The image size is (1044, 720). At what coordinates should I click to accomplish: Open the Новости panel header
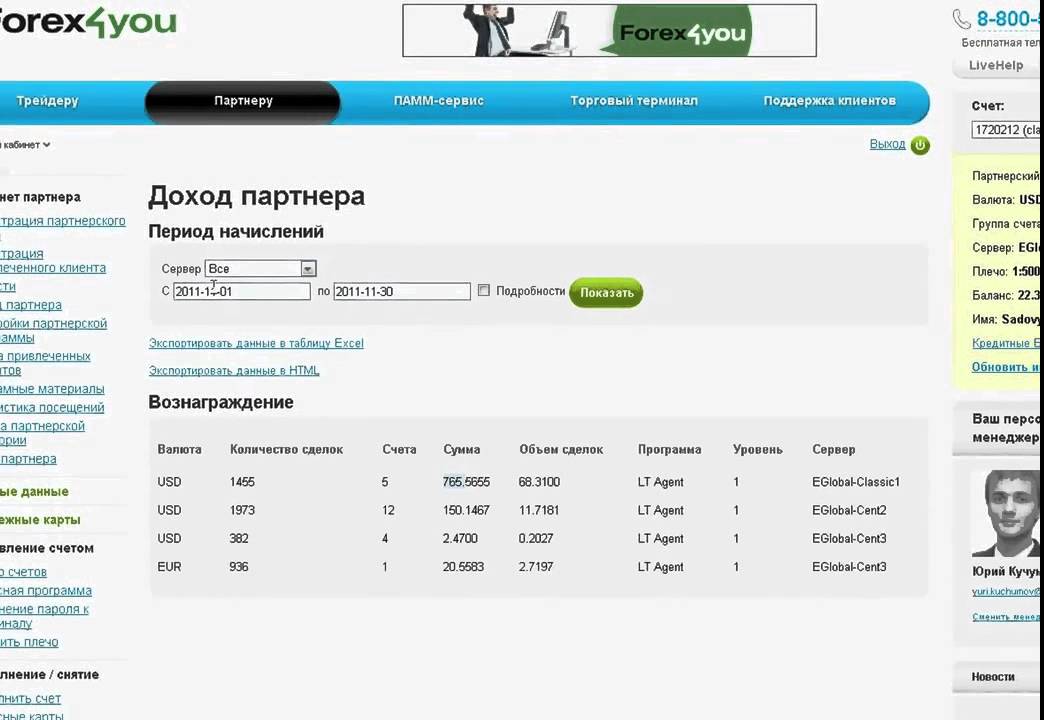(997, 677)
